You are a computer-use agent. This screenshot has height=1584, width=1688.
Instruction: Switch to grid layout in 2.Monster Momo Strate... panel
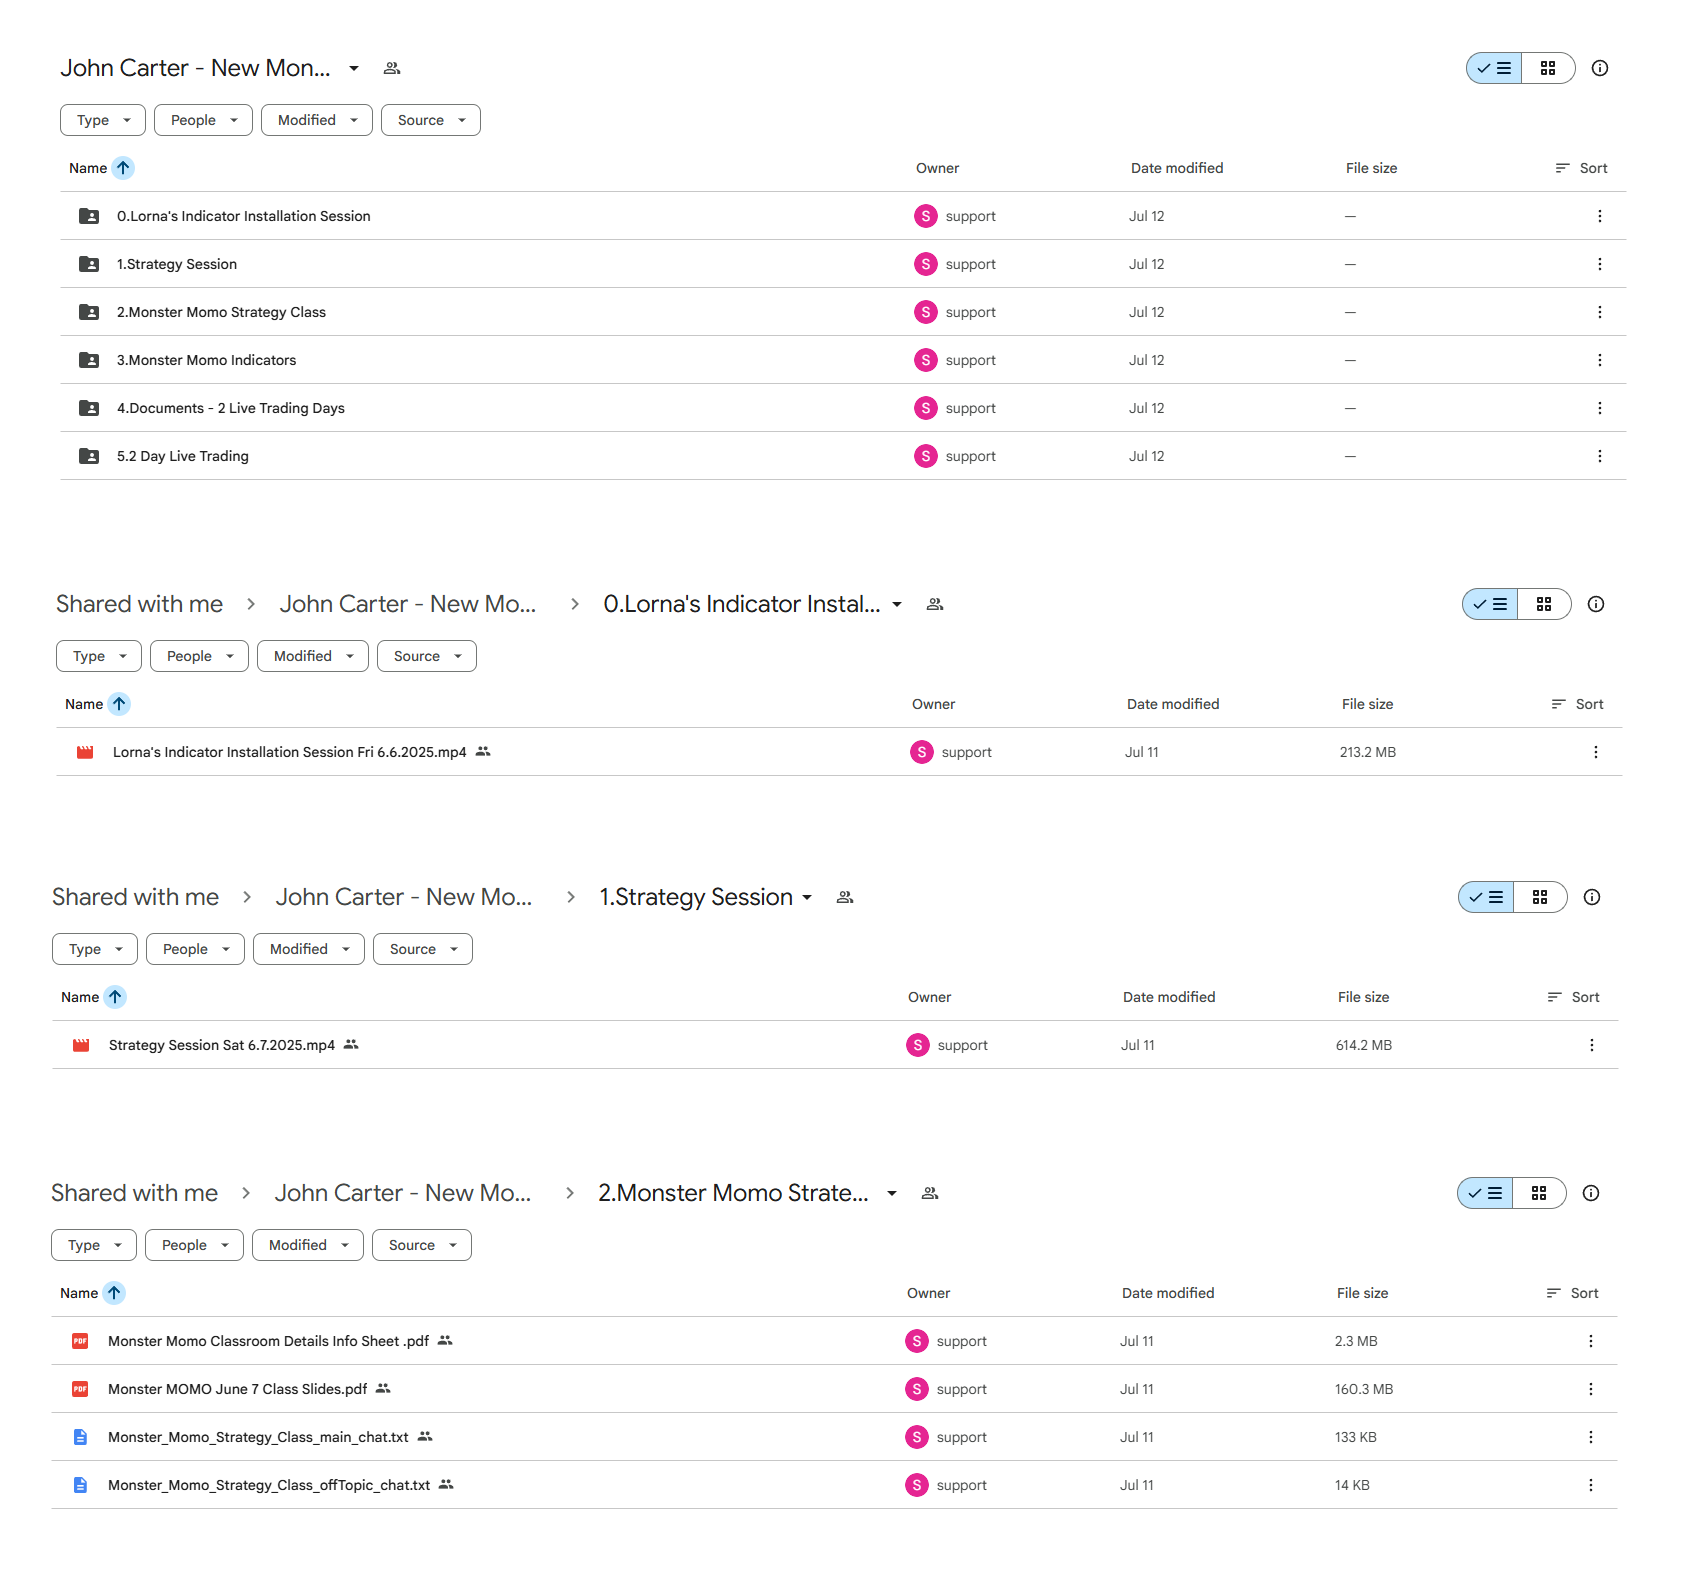point(1539,1193)
